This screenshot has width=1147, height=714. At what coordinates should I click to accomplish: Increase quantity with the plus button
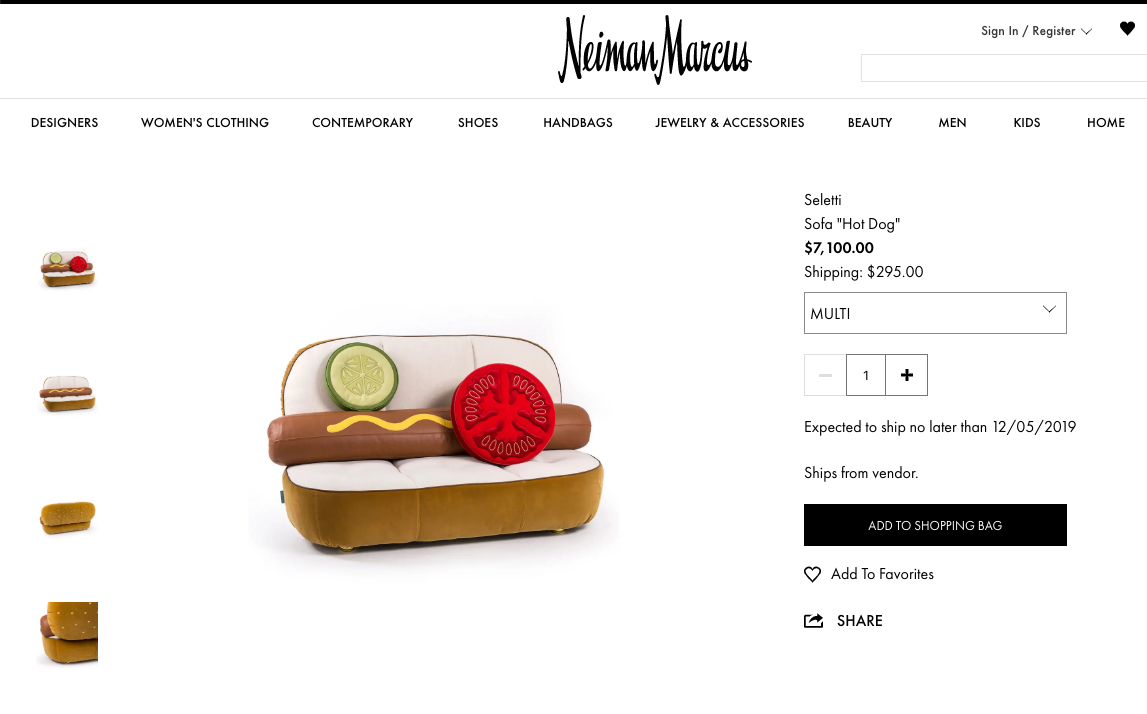(x=906, y=375)
